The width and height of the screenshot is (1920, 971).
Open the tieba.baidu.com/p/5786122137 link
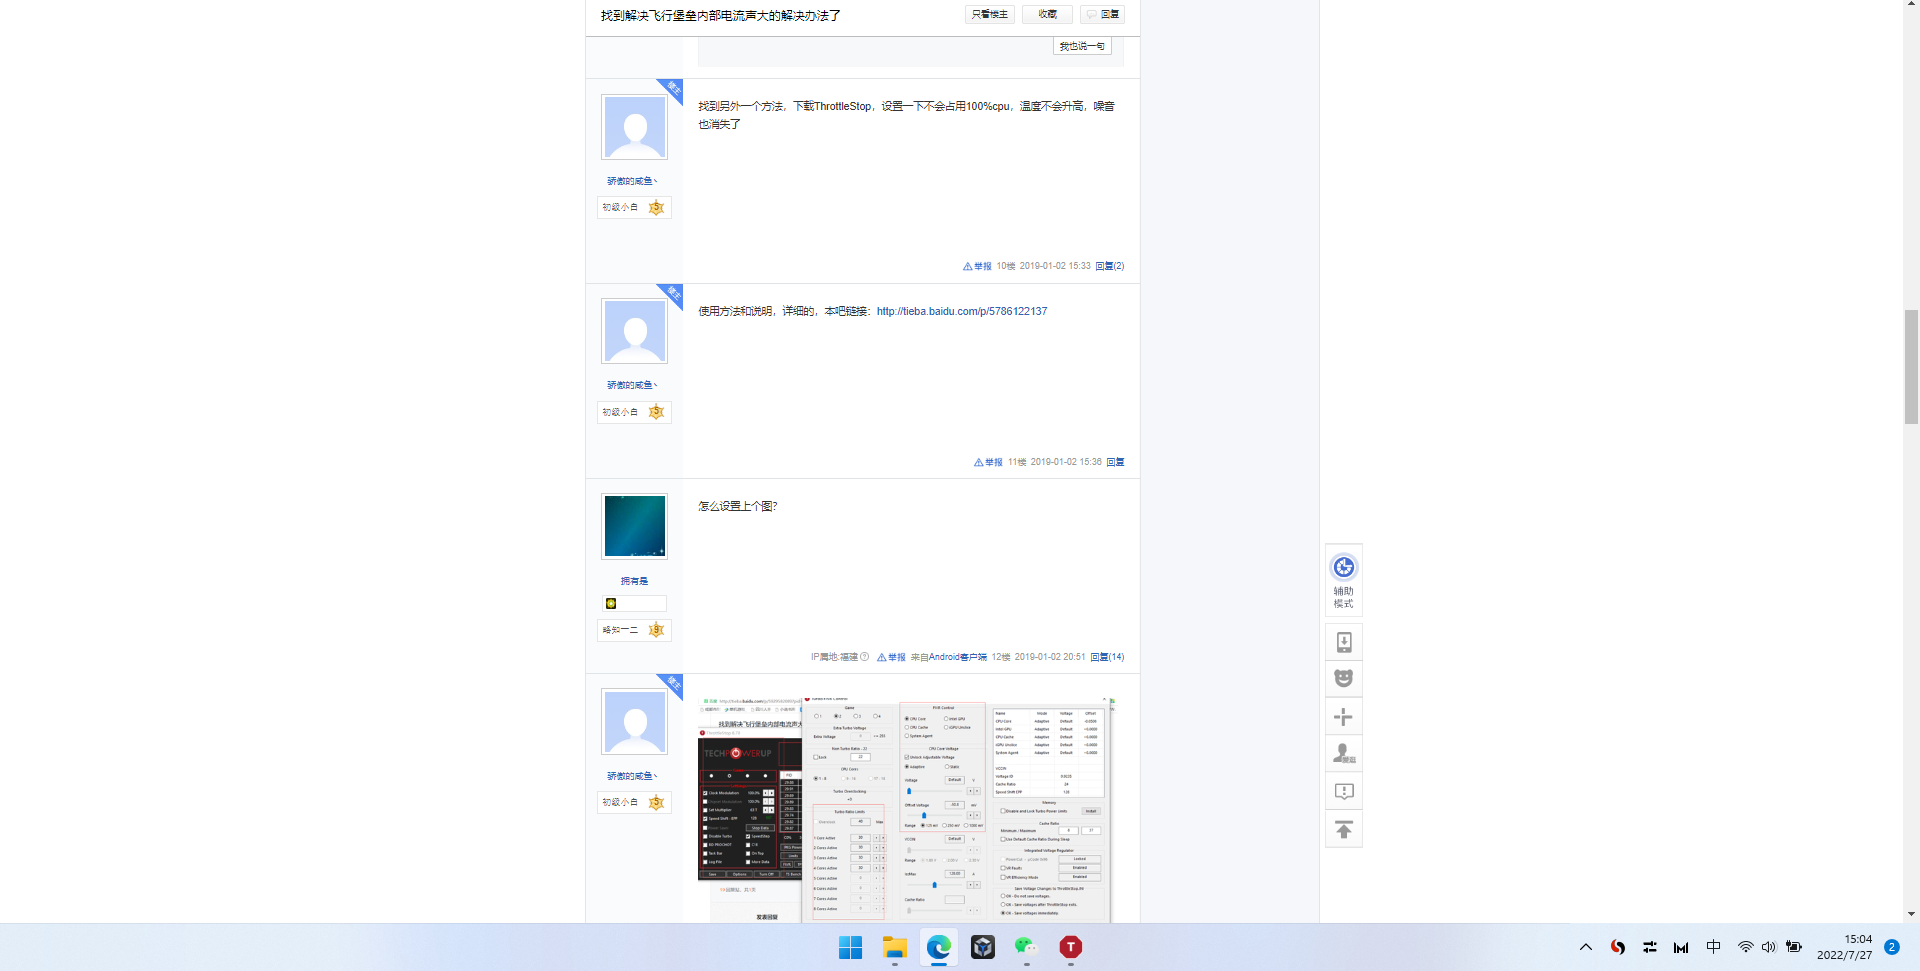click(962, 311)
